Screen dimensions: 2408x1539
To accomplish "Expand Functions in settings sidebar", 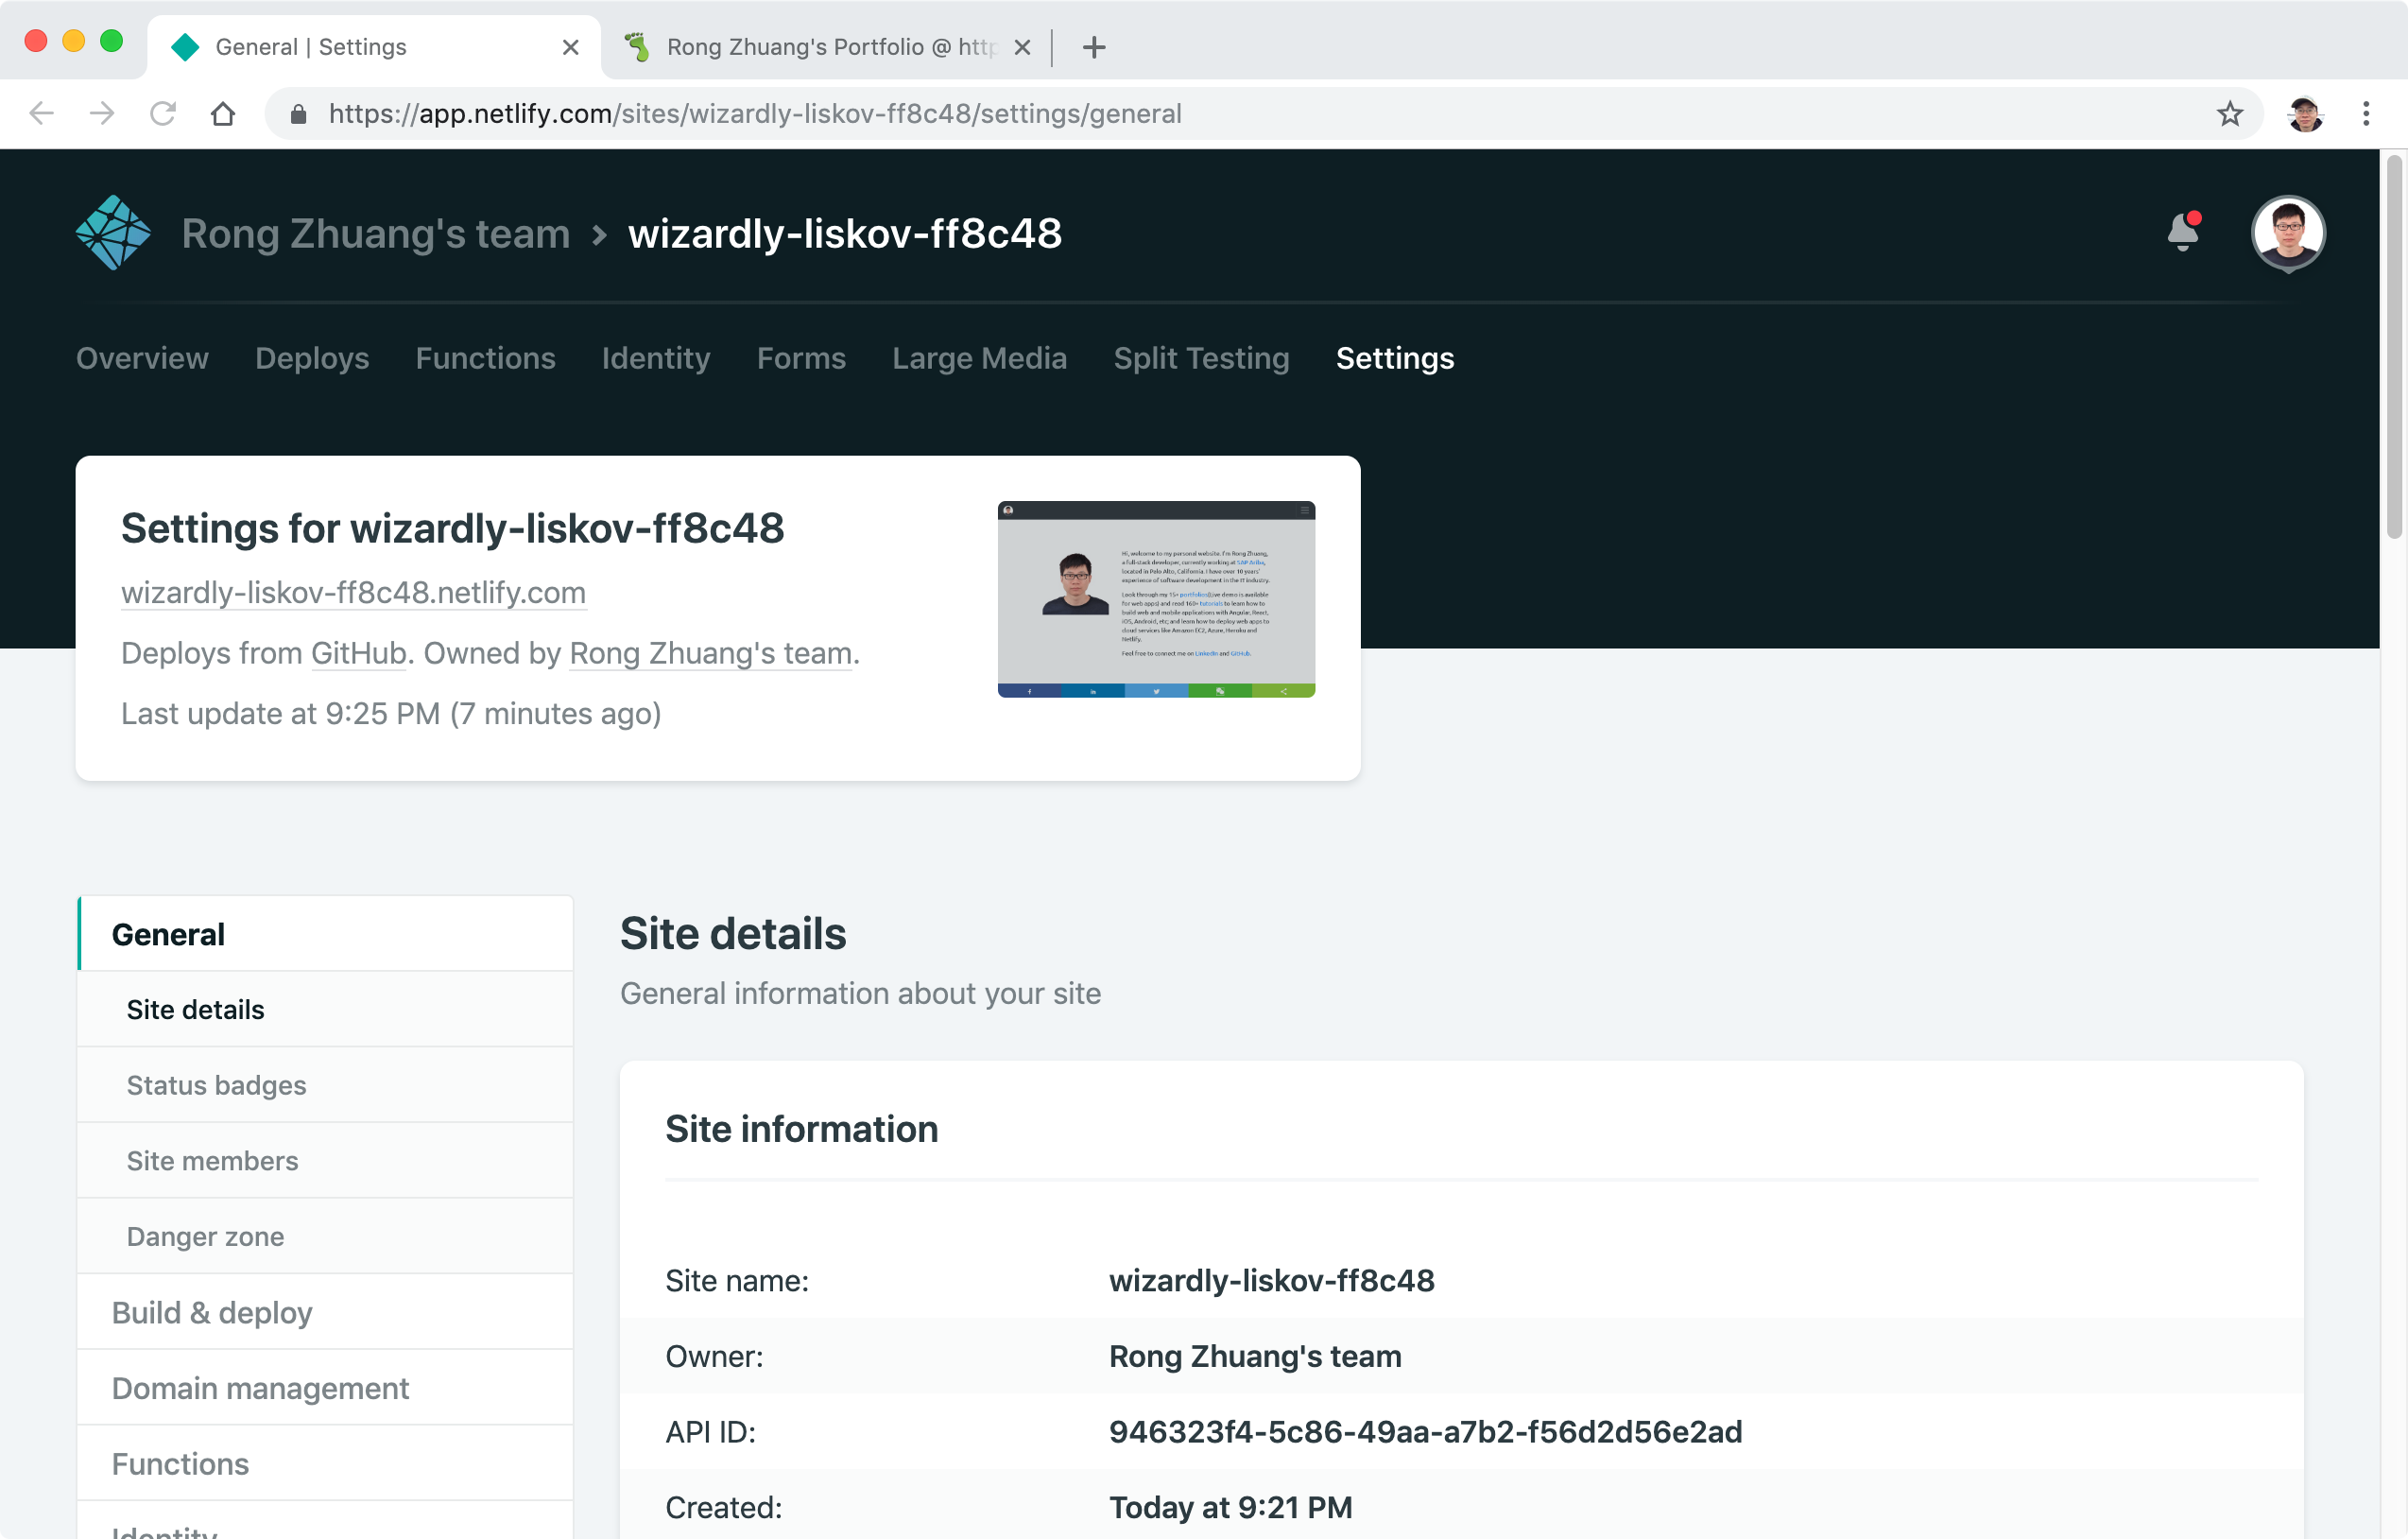I will point(325,1463).
